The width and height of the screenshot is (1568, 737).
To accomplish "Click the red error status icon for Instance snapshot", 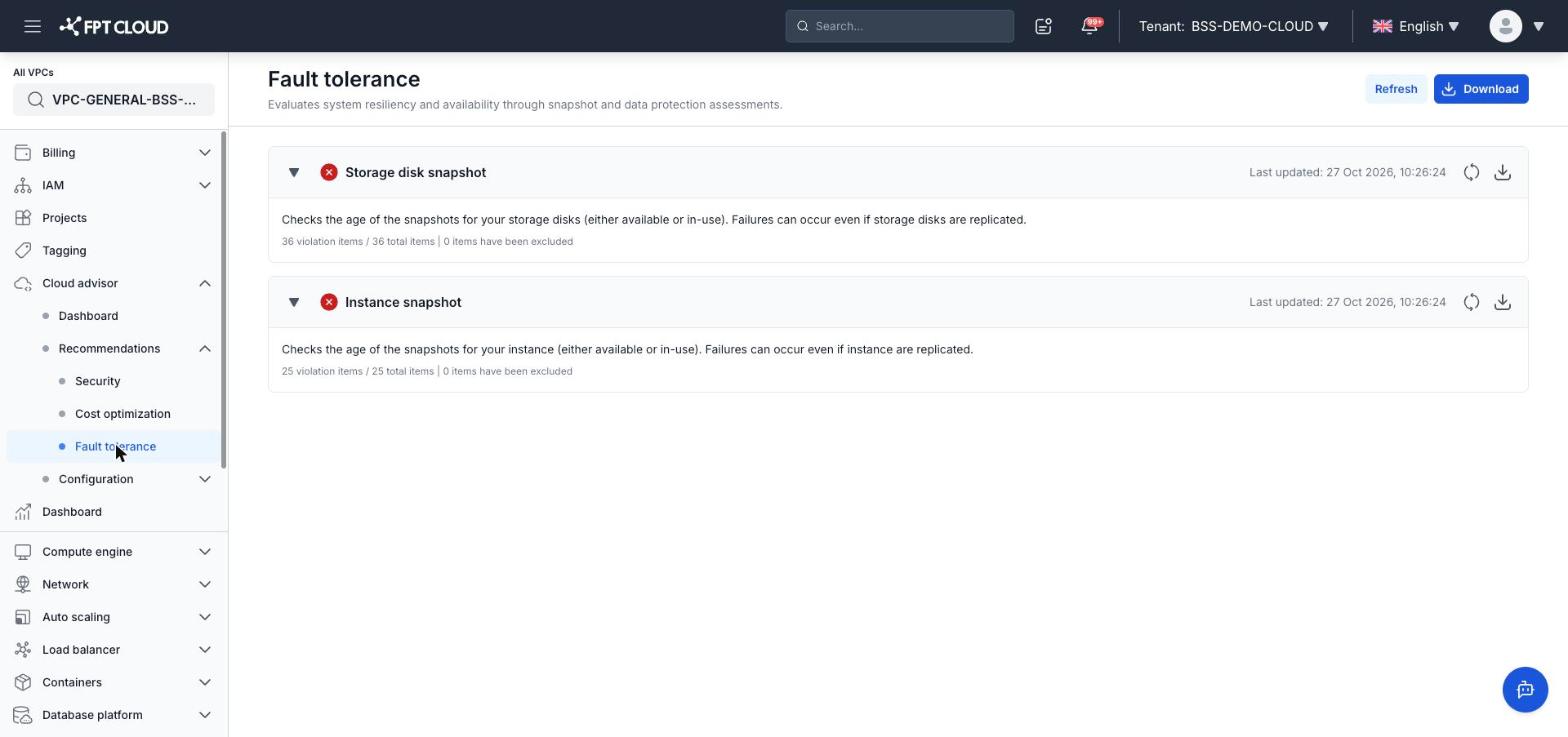I will [329, 302].
